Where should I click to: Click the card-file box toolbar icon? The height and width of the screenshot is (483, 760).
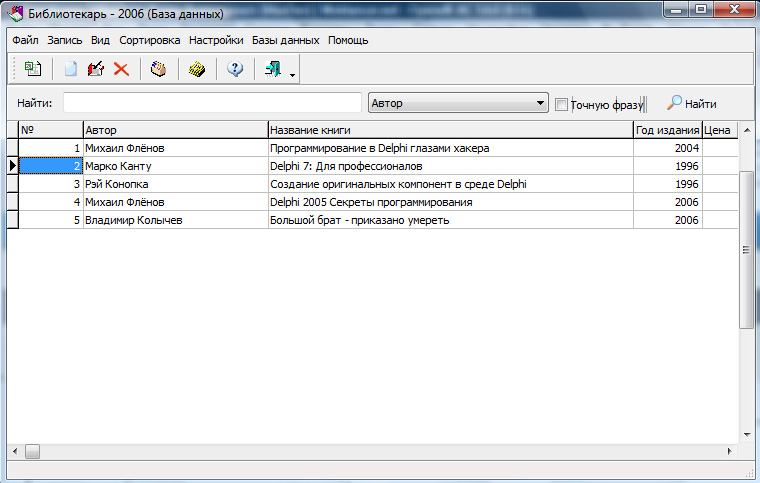tap(158, 69)
